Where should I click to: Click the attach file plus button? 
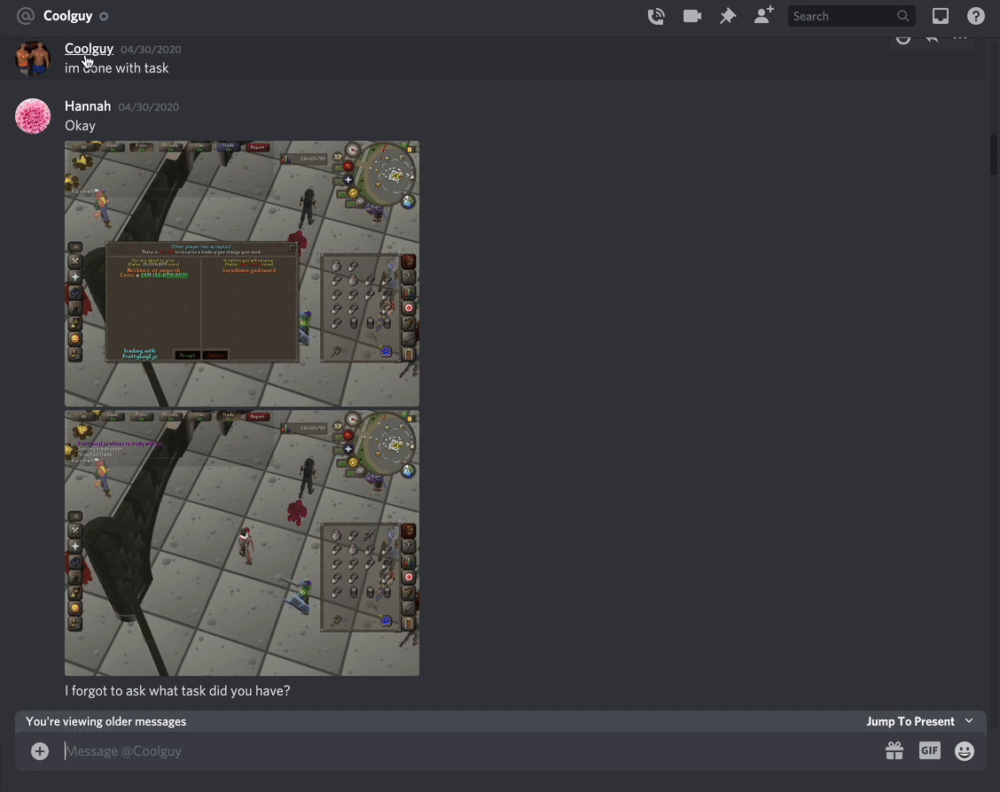coord(40,751)
